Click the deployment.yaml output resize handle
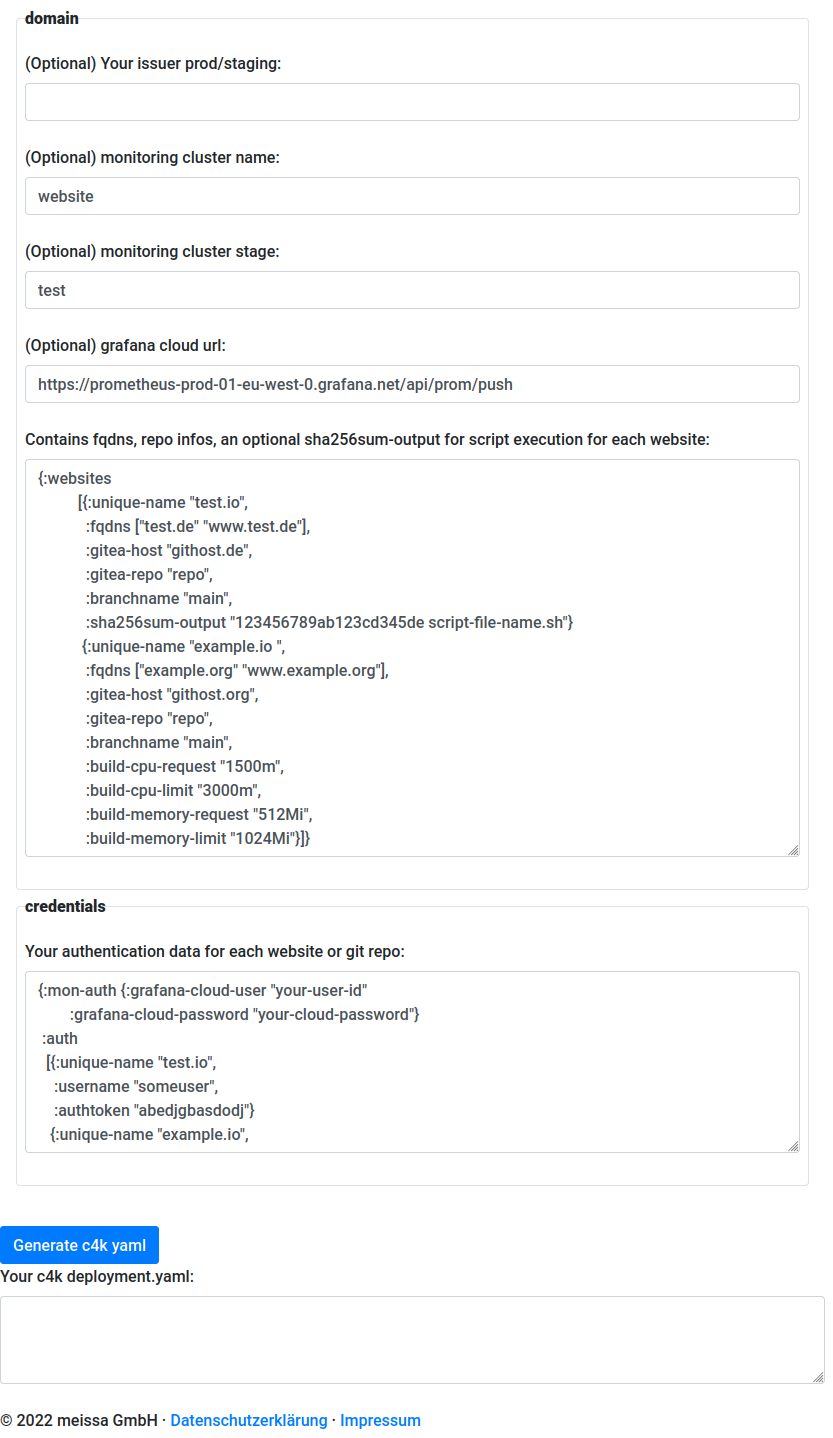833x1438 pixels. tap(817, 1376)
